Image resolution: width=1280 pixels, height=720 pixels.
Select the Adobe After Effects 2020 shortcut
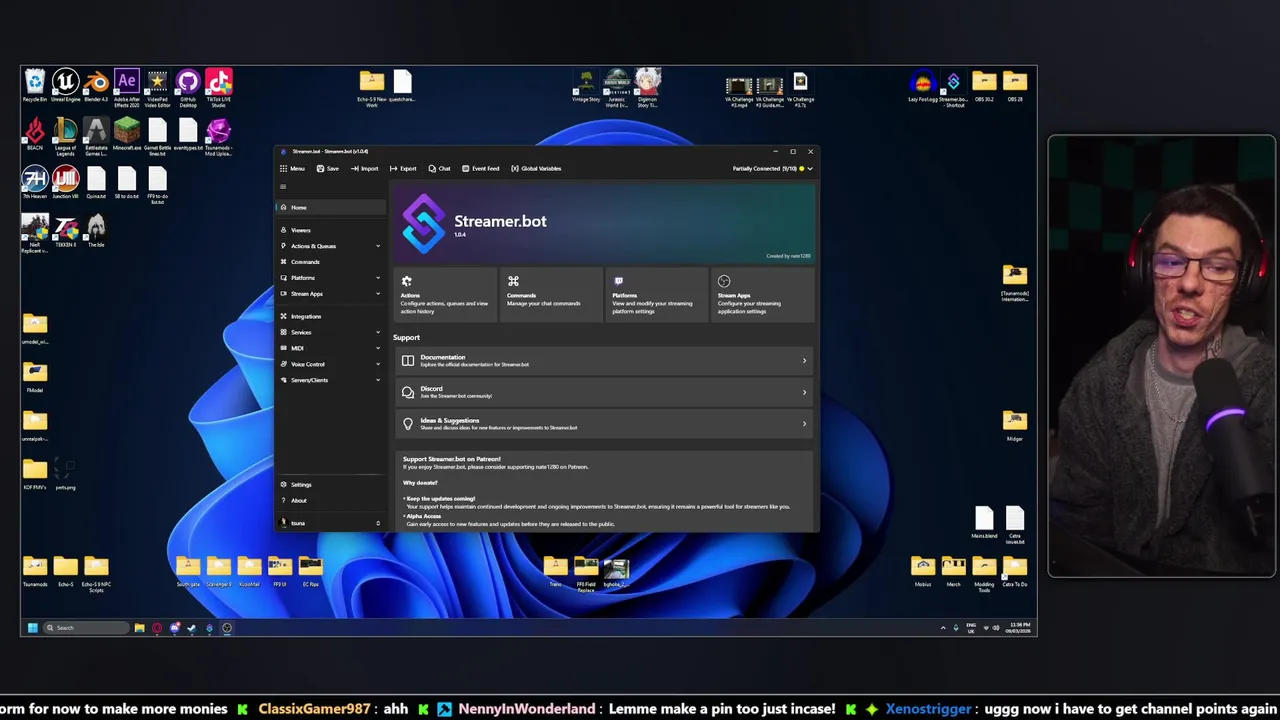coord(127,89)
